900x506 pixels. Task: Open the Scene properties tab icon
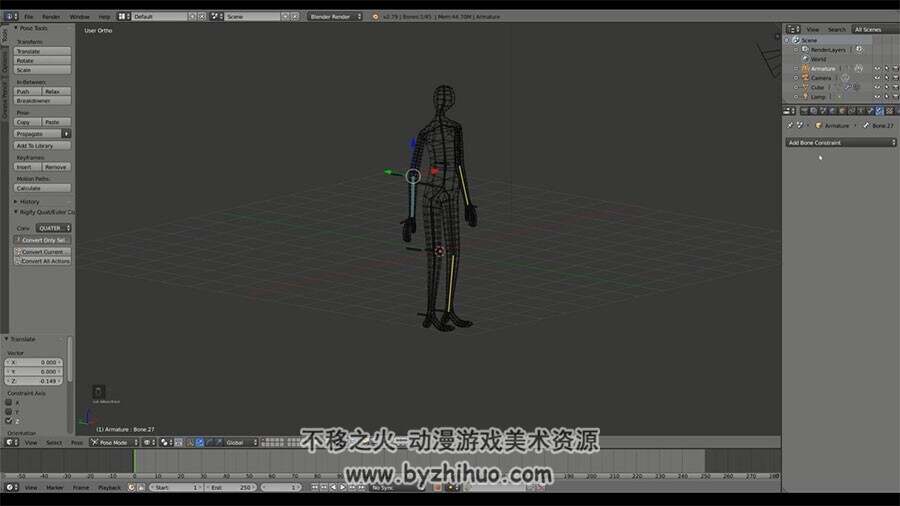pyautogui.click(x=824, y=111)
